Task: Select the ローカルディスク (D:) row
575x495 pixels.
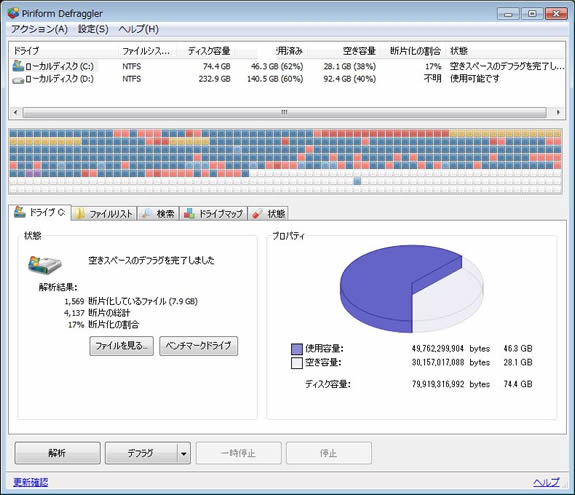Action: [x=288, y=79]
